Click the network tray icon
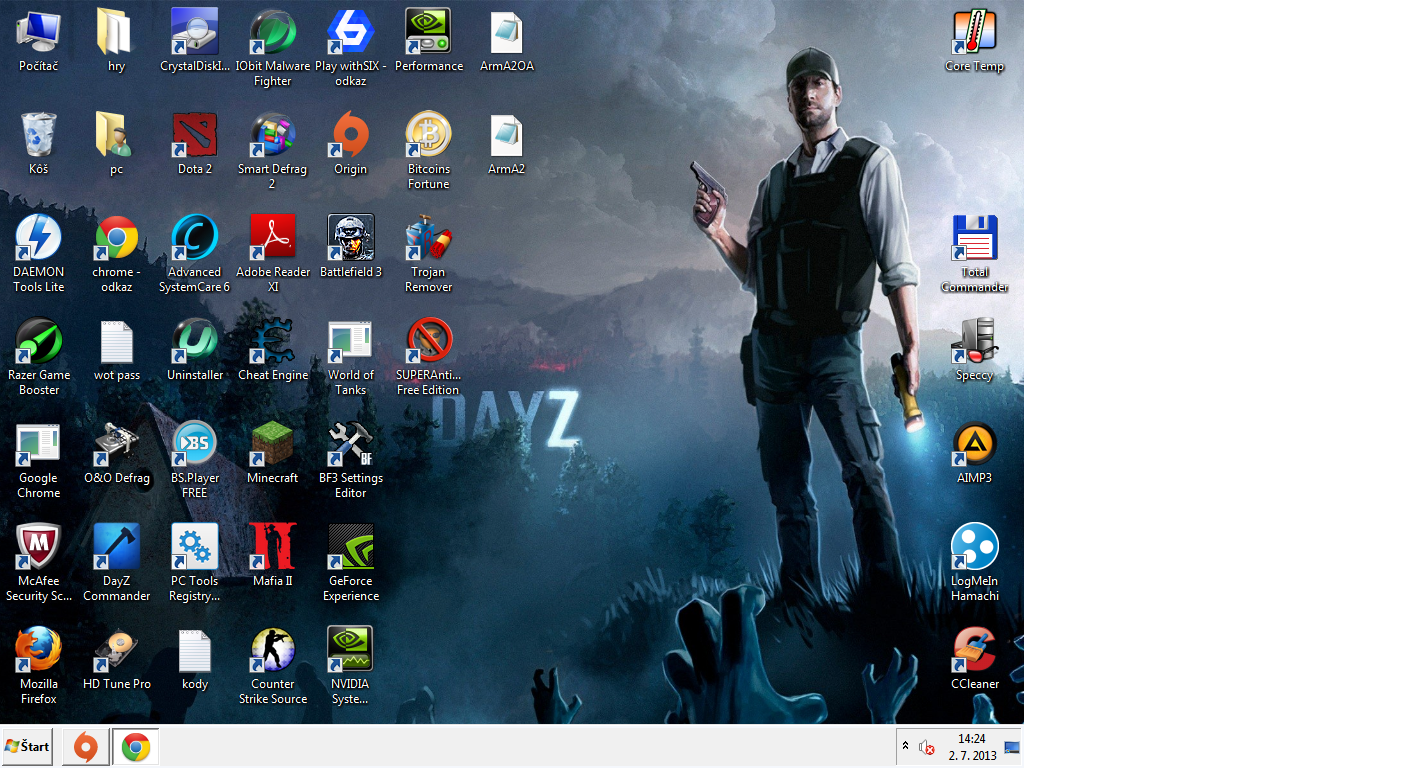 (x=1012, y=747)
